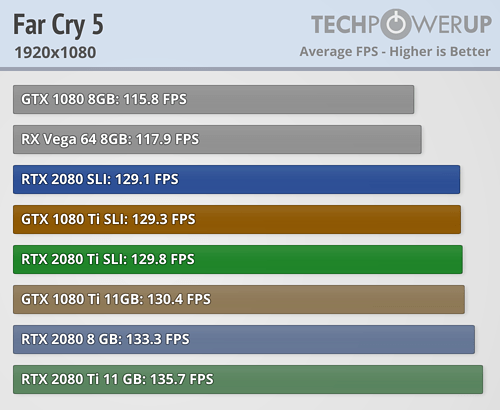The image size is (500, 410).
Task: Click the Average FPS - Higher is Better caption
Action: pos(395,52)
